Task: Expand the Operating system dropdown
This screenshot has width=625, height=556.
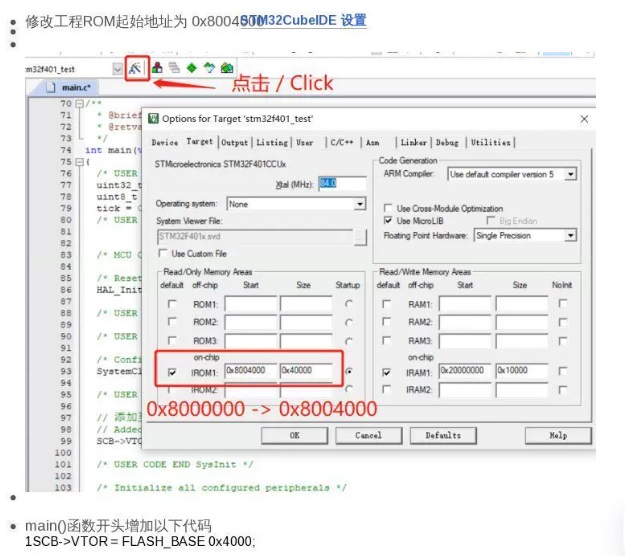Action: (360, 204)
